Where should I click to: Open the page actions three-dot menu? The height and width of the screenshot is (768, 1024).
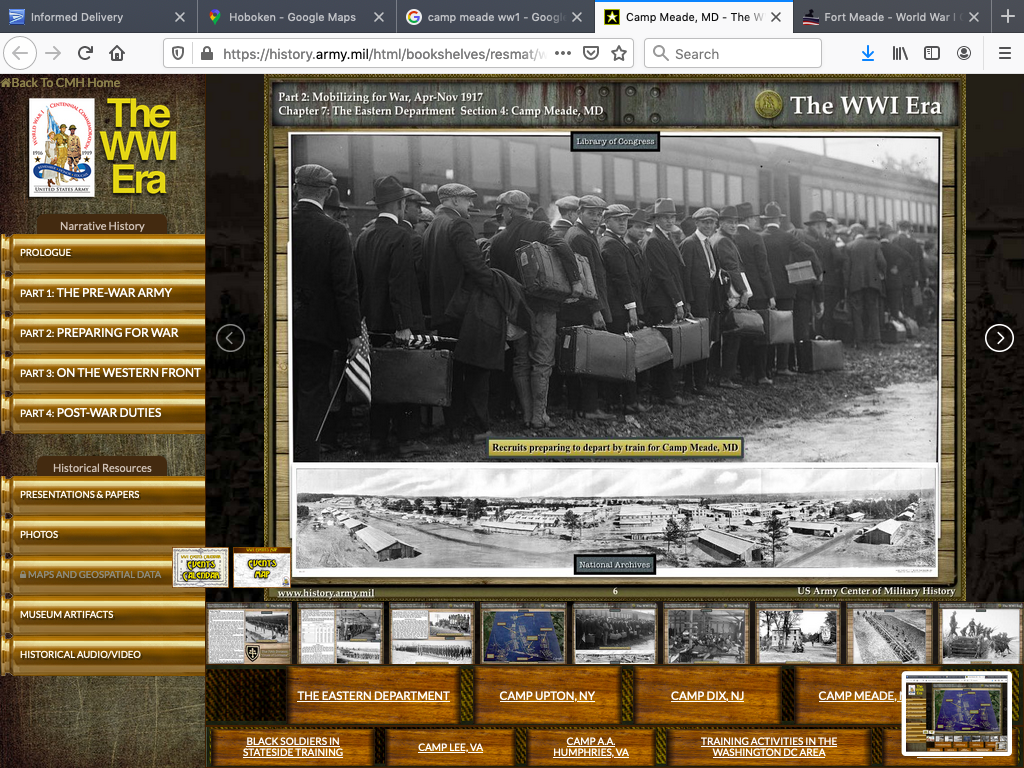coord(563,53)
